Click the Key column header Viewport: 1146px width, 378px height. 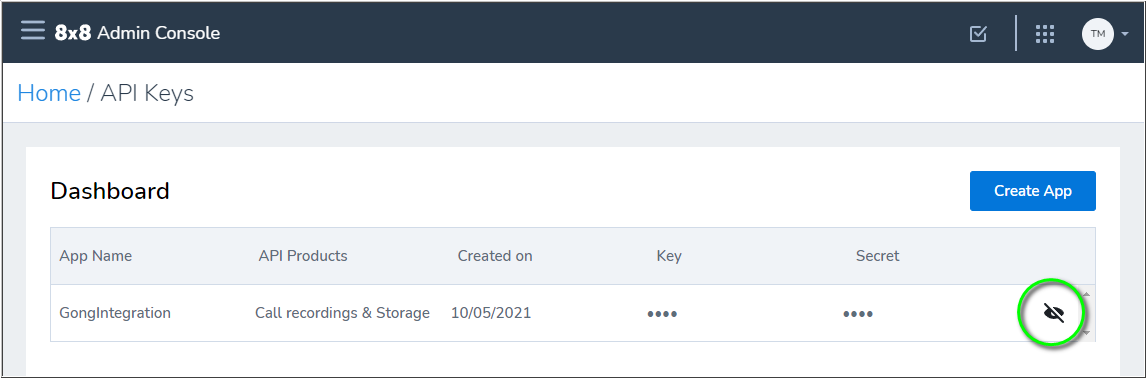pyautogui.click(x=669, y=256)
